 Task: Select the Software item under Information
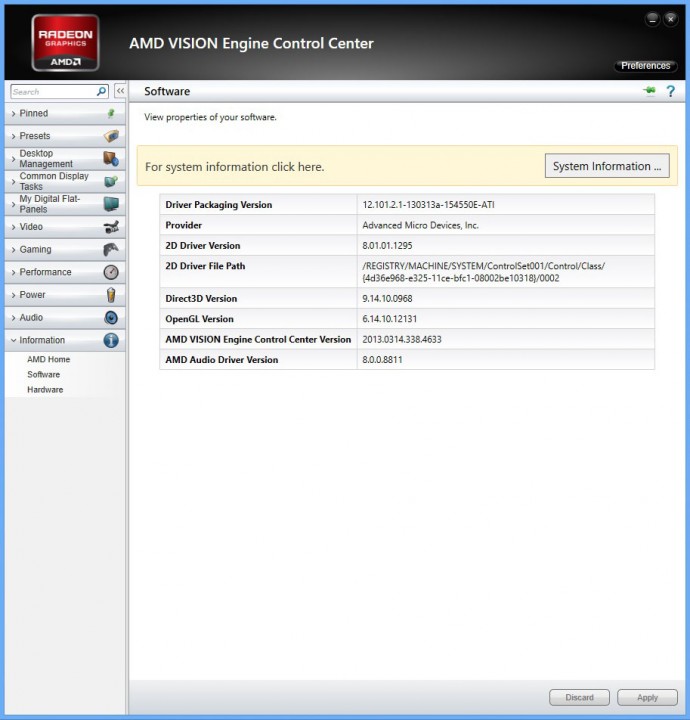tap(44, 375)
